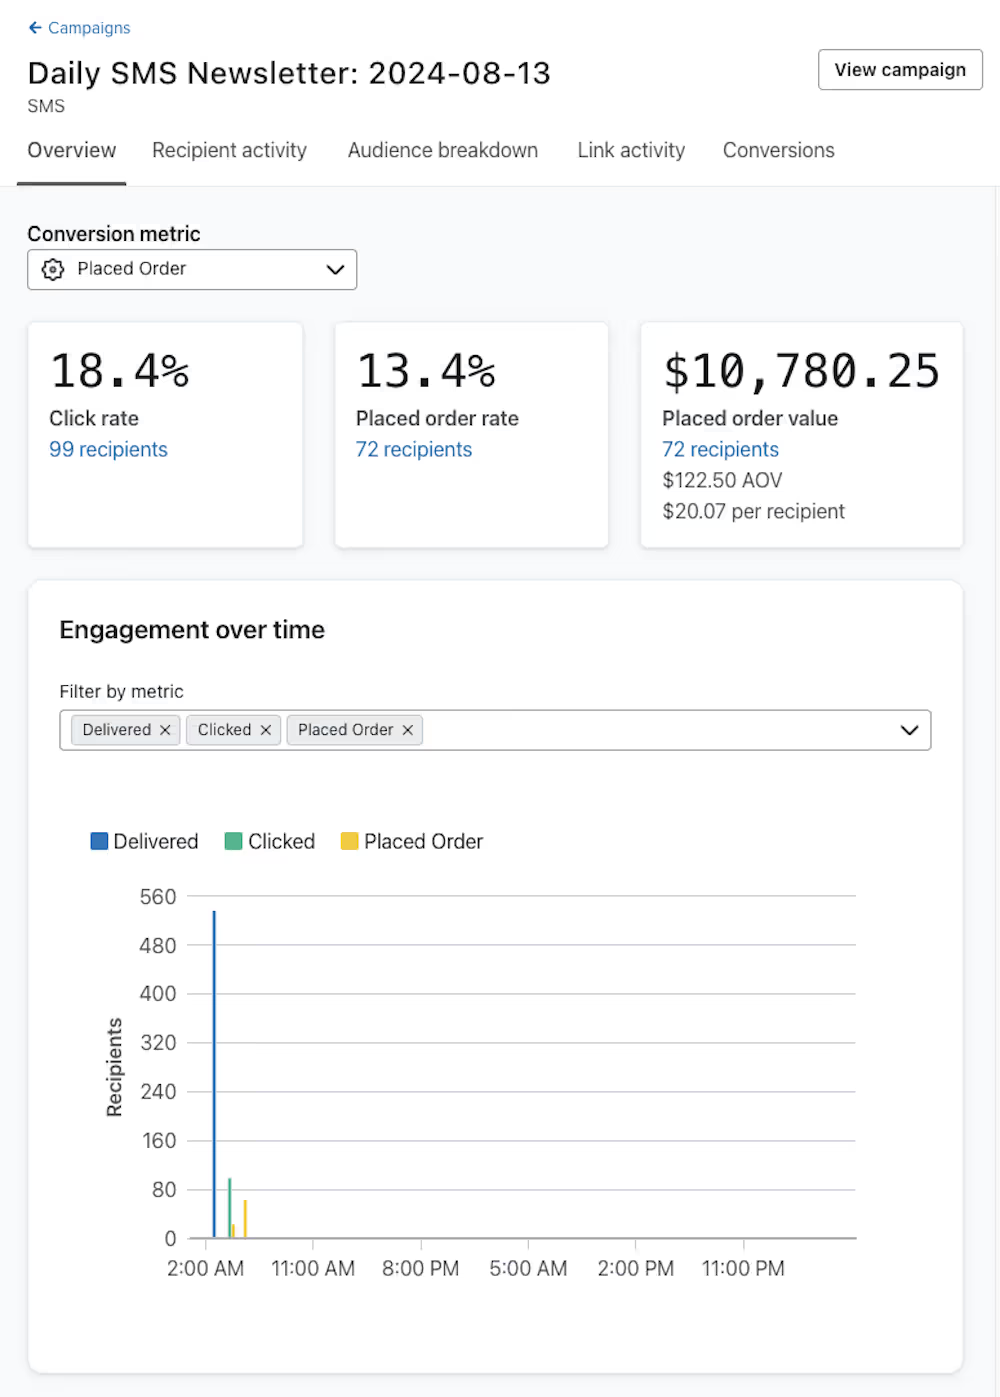Click the blue Delivered color swatch in legend
Screen dimensions: 1000x1397
click(99, 841)
